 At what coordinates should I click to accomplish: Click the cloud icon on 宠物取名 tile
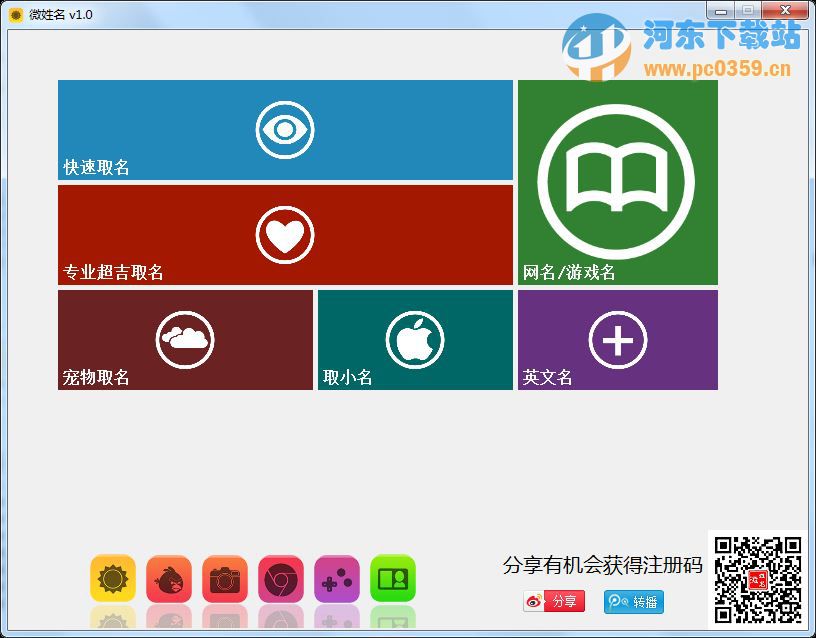(x=185, y=338)
